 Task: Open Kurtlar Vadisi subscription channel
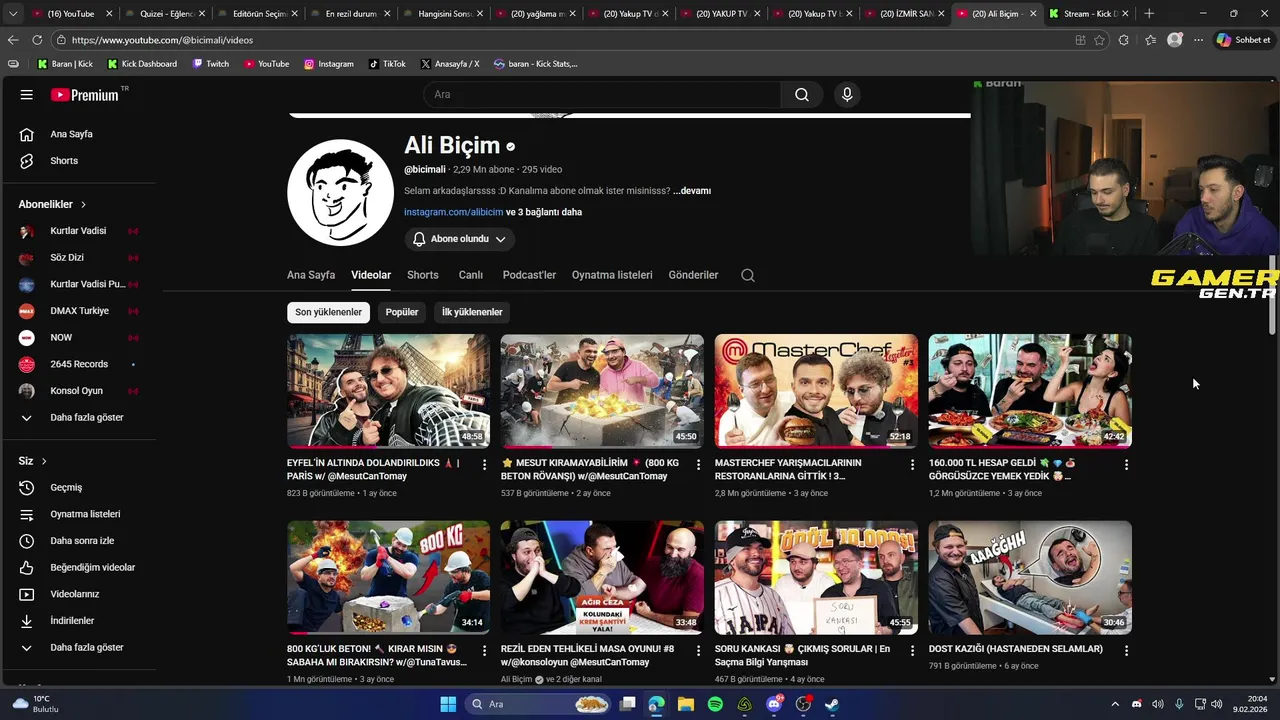[78, 231]
